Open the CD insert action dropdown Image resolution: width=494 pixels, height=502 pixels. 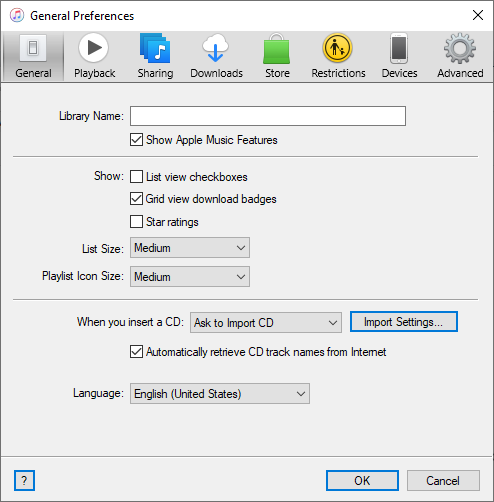(x=266, y=322)
